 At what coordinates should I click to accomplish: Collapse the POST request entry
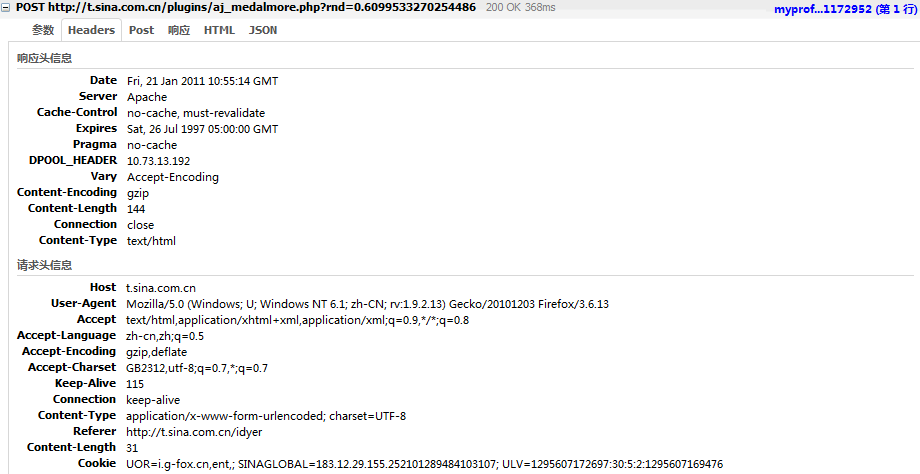click(x=6, y=8)
